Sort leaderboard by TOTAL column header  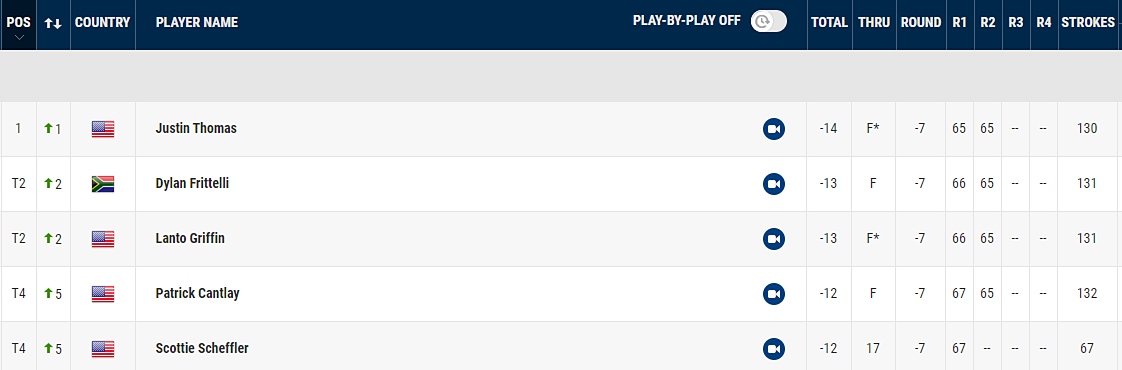(829, 23)
